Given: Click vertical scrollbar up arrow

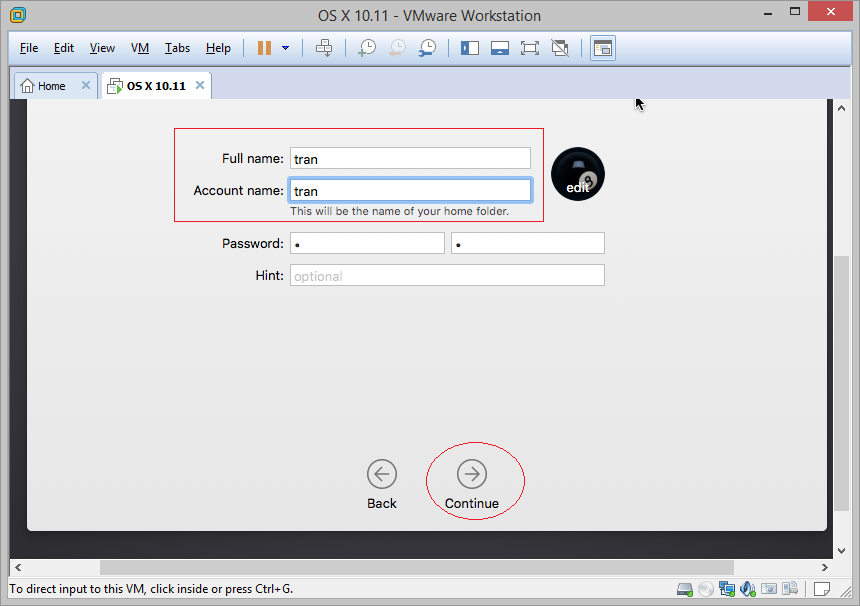Looking at the screenshot, I should [841, 108].
